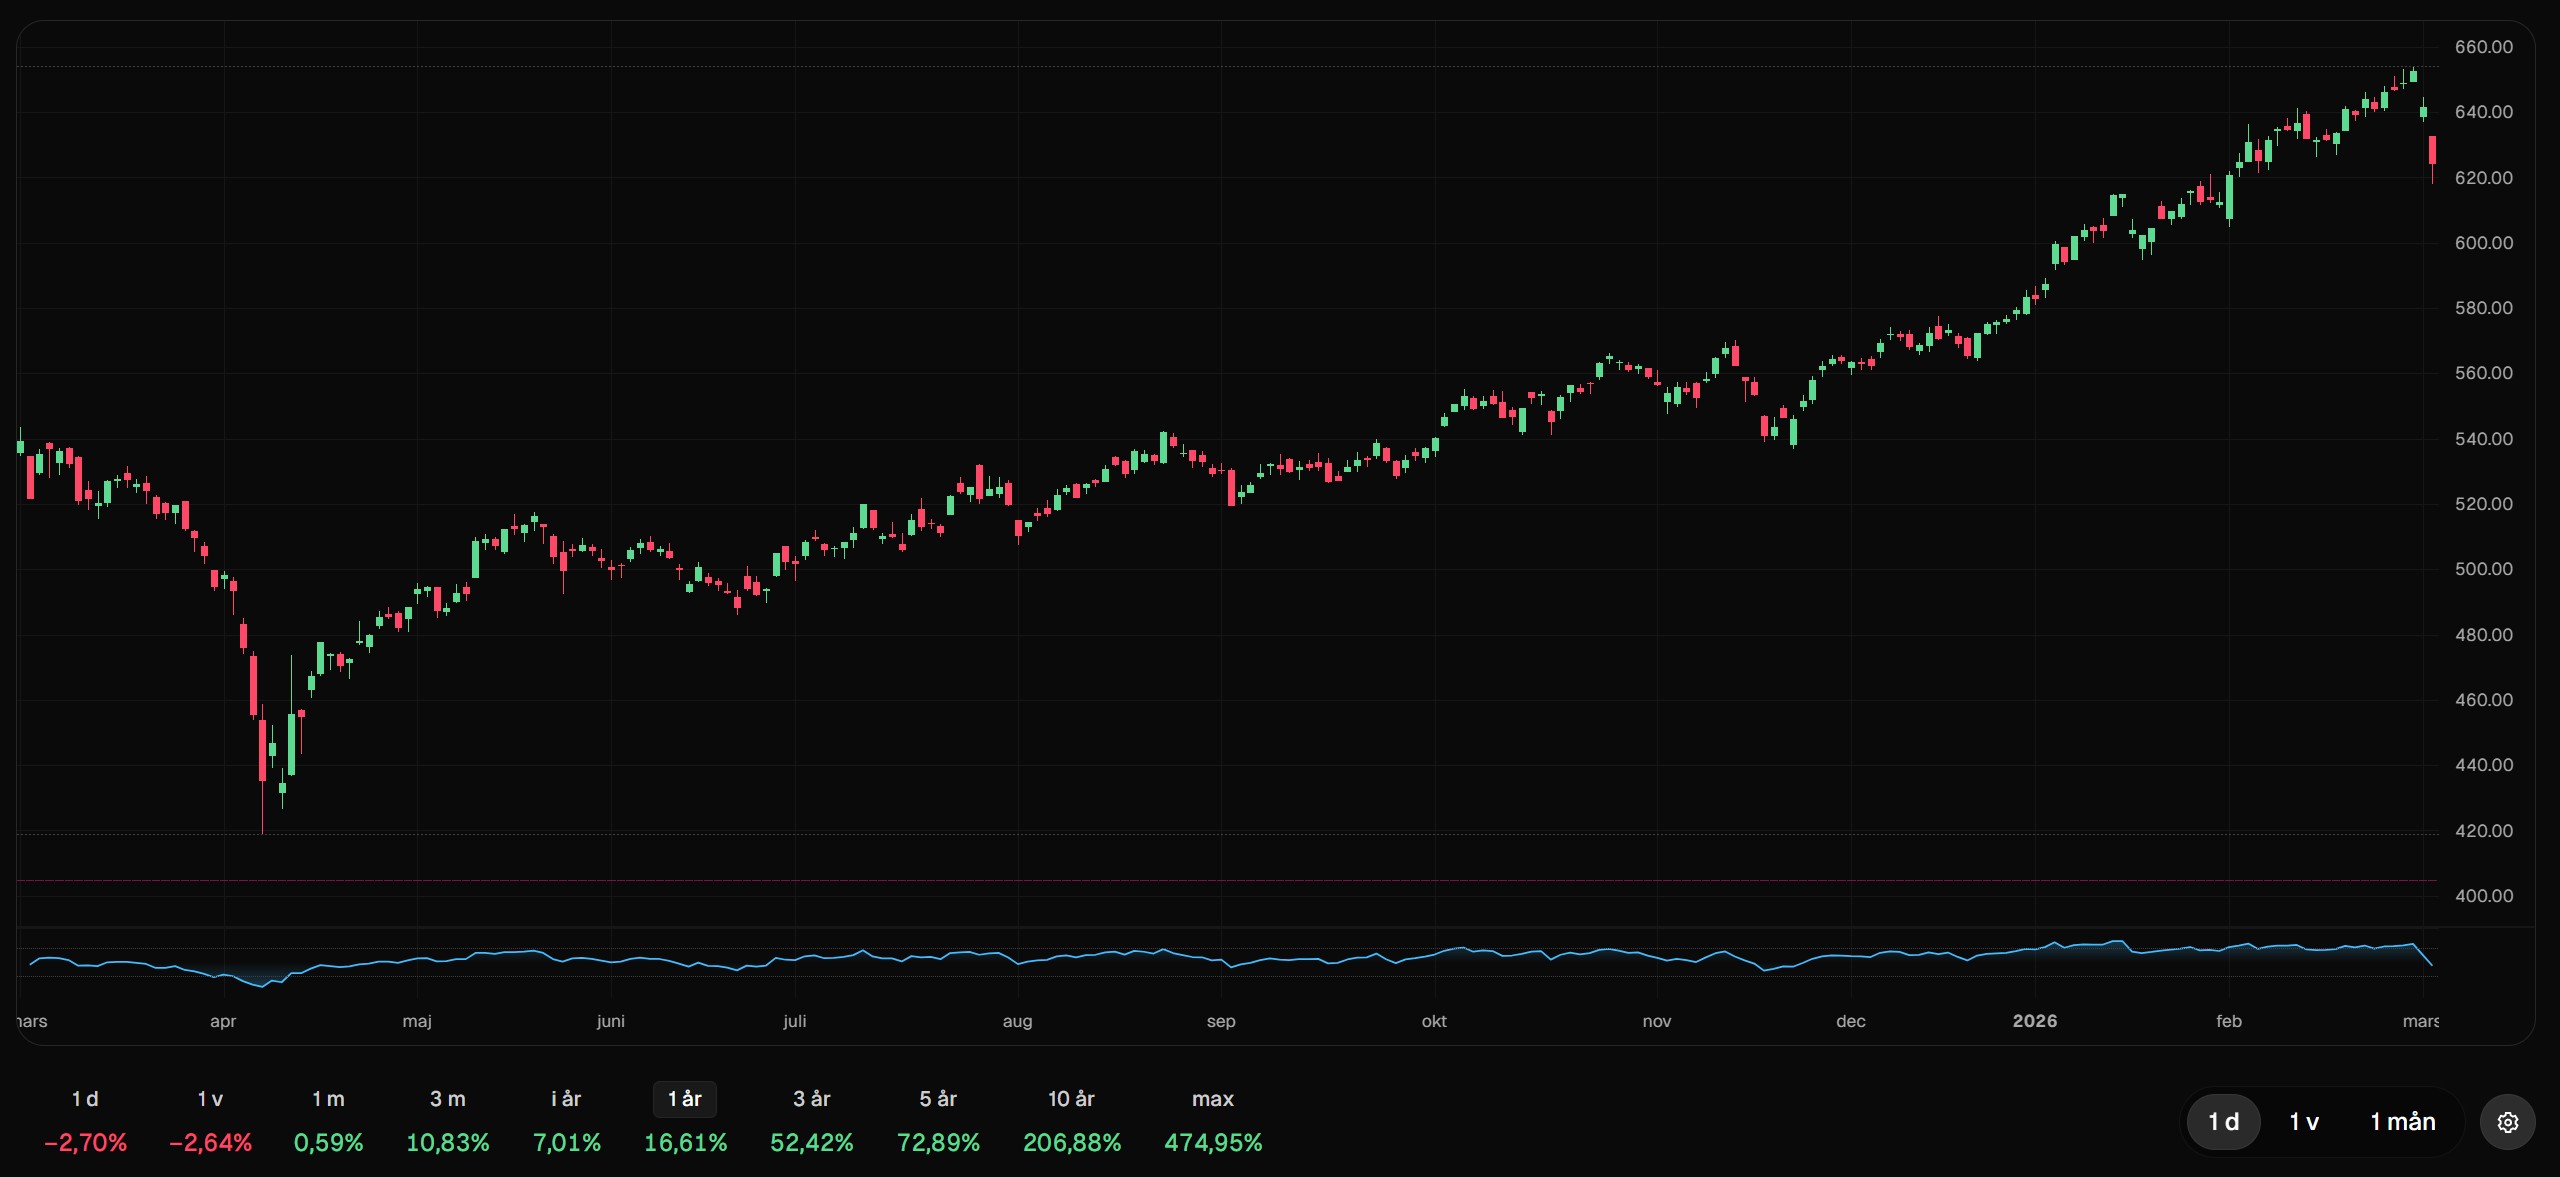Select the 1 d time range

click(x=85, y=1099)
